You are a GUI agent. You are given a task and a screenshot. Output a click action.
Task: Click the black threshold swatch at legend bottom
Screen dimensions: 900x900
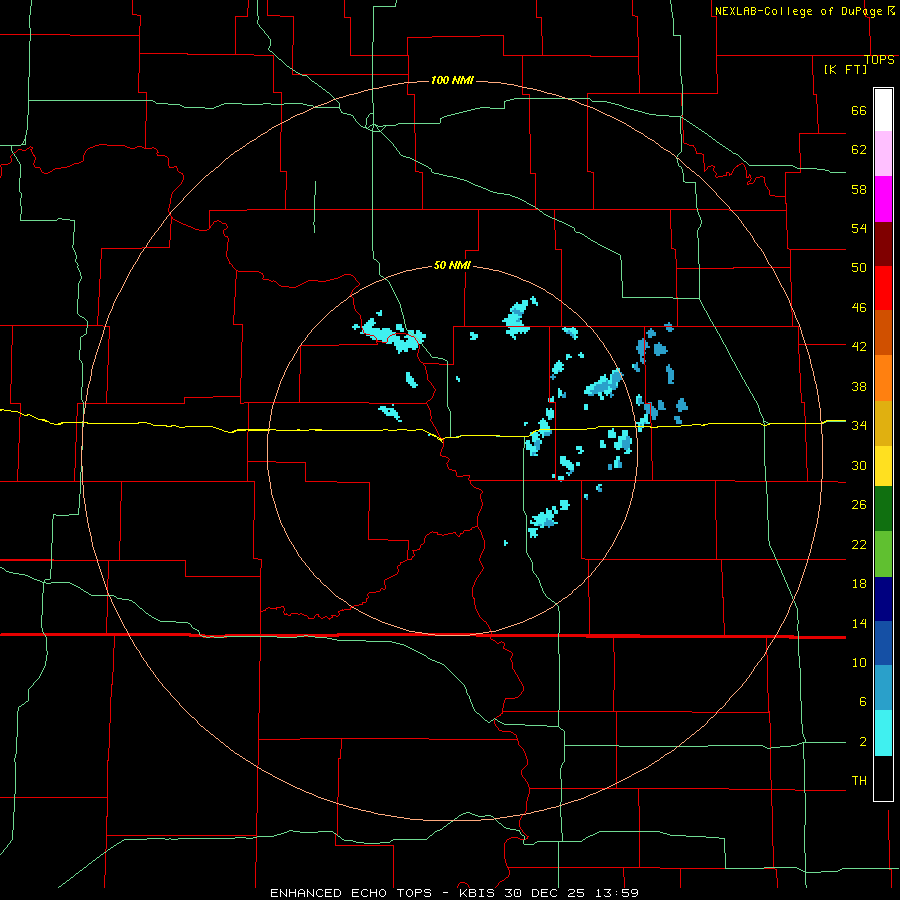pyautogui.click(x=883, y=778)
